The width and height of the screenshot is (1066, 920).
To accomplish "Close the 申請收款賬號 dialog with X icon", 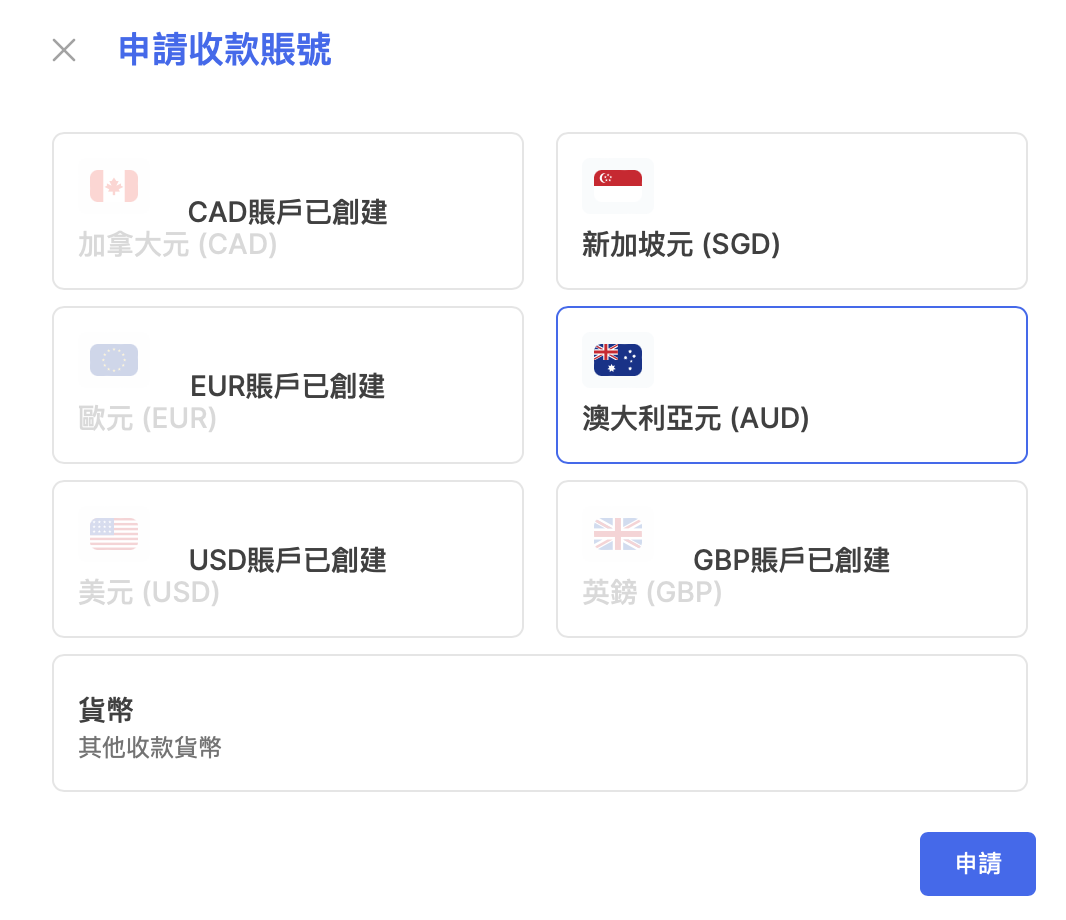I will (64, 50).
